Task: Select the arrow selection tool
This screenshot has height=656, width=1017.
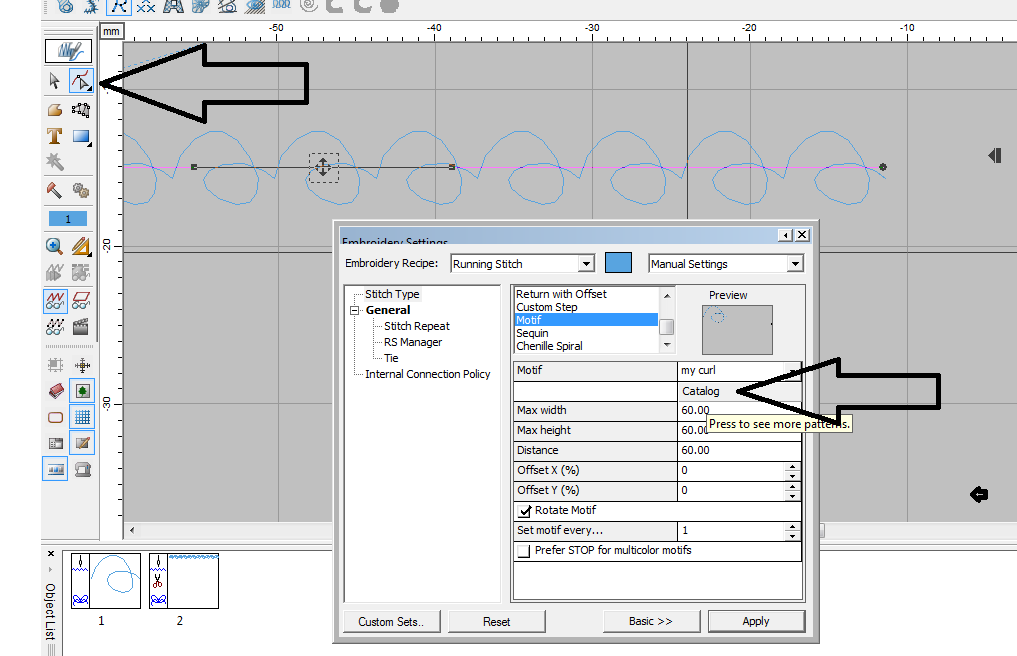Action: pyautogui.click(x=55, y=81)
